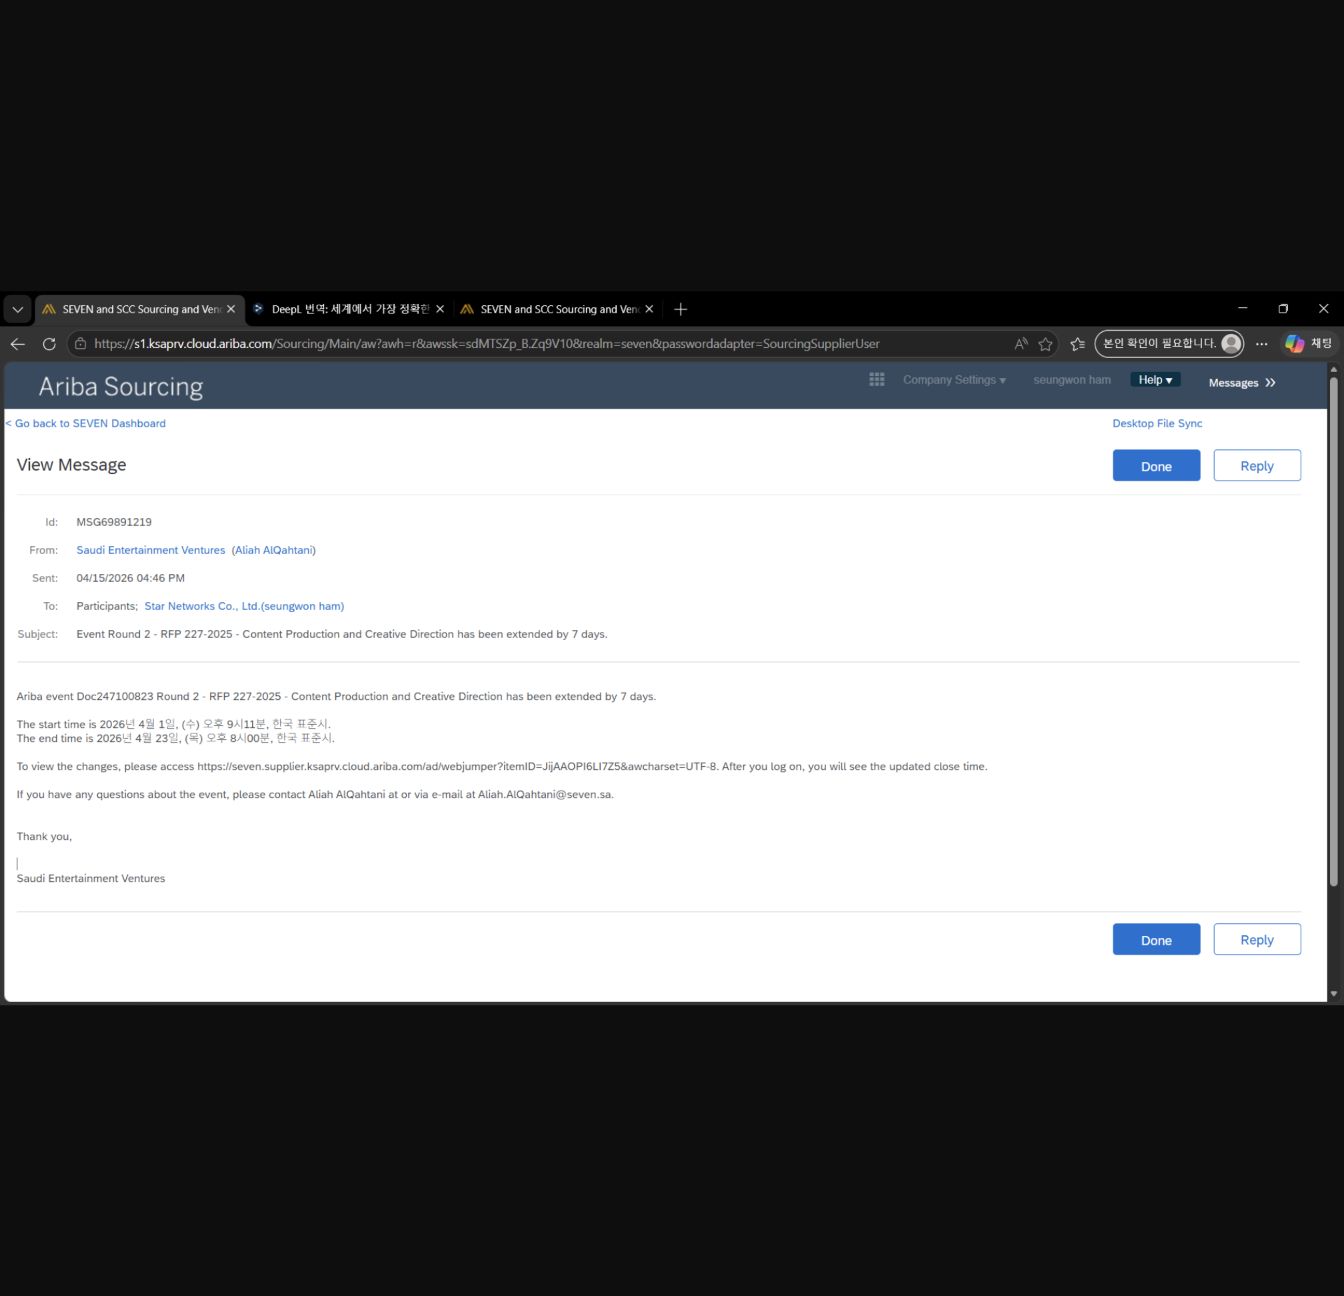Activate the read aloud icon

point(1021,344)
